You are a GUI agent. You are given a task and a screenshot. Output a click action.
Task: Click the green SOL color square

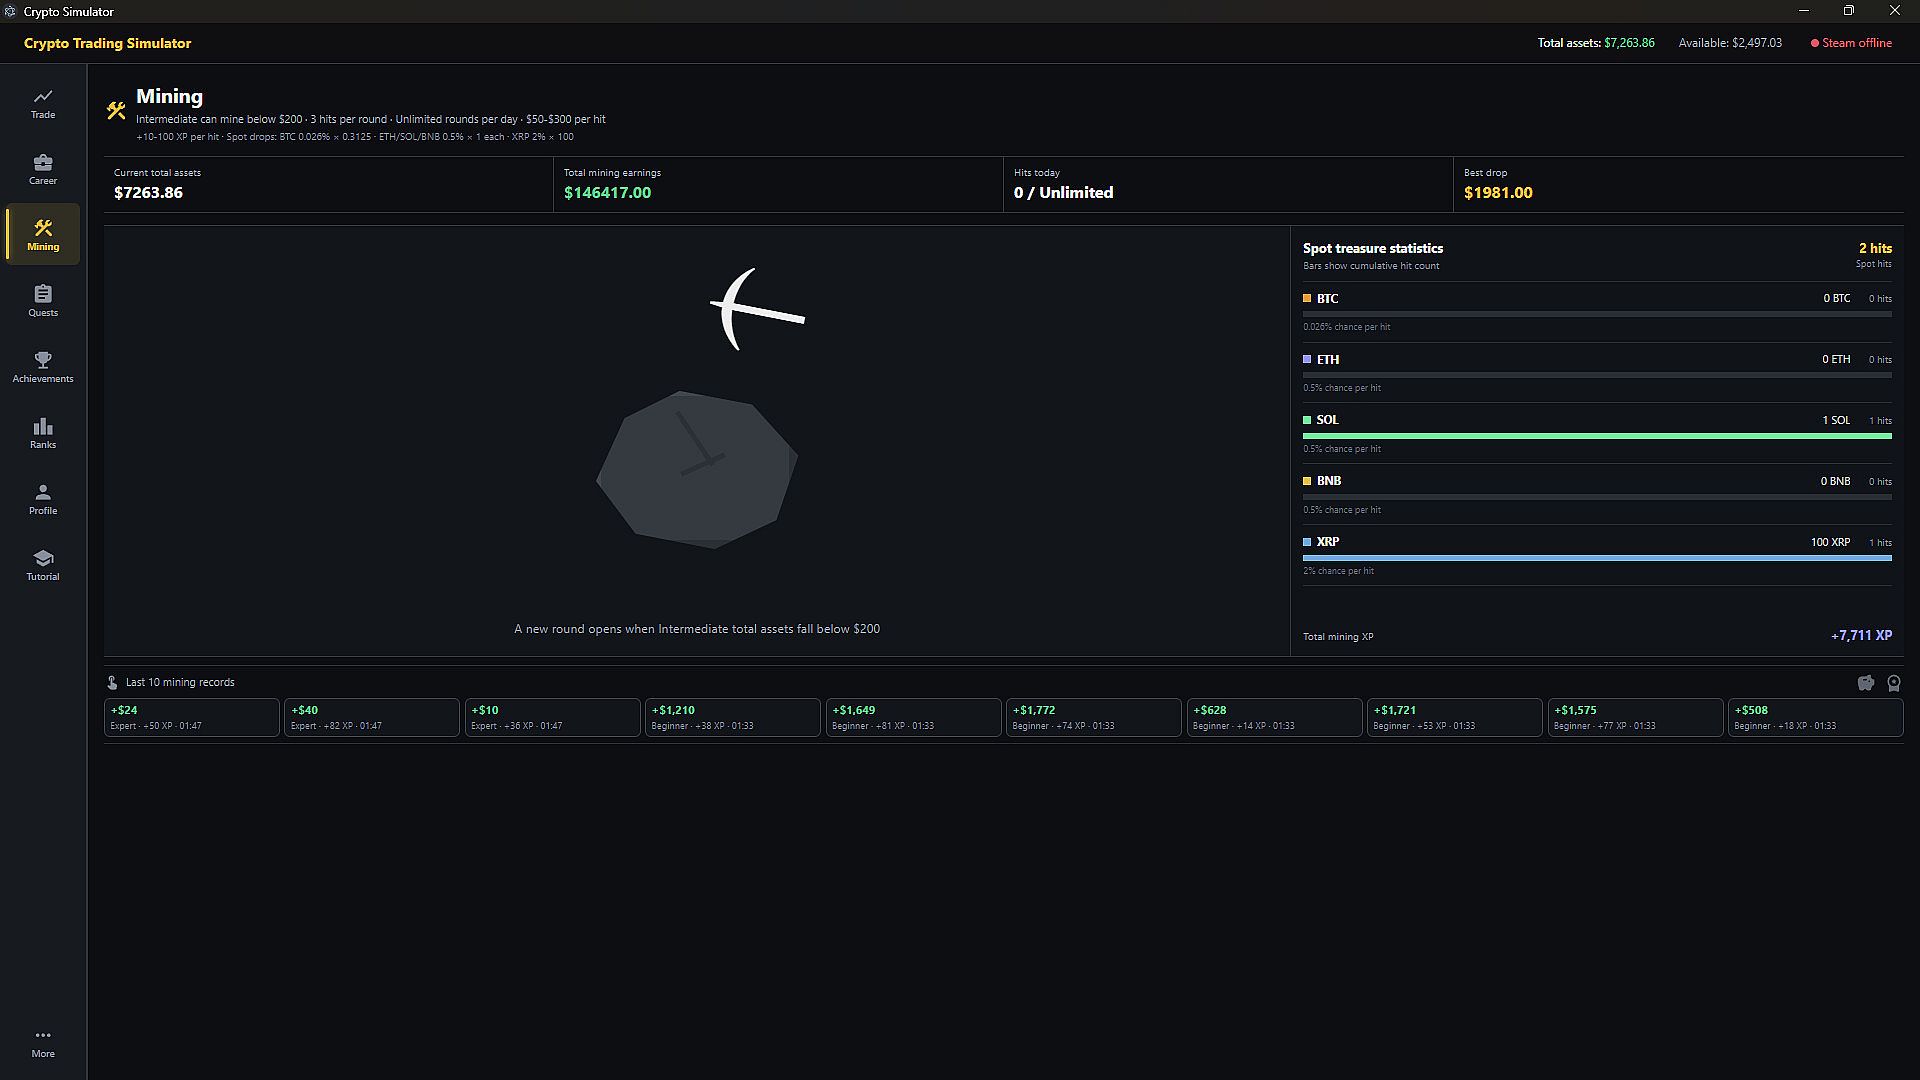(1307, 420)
